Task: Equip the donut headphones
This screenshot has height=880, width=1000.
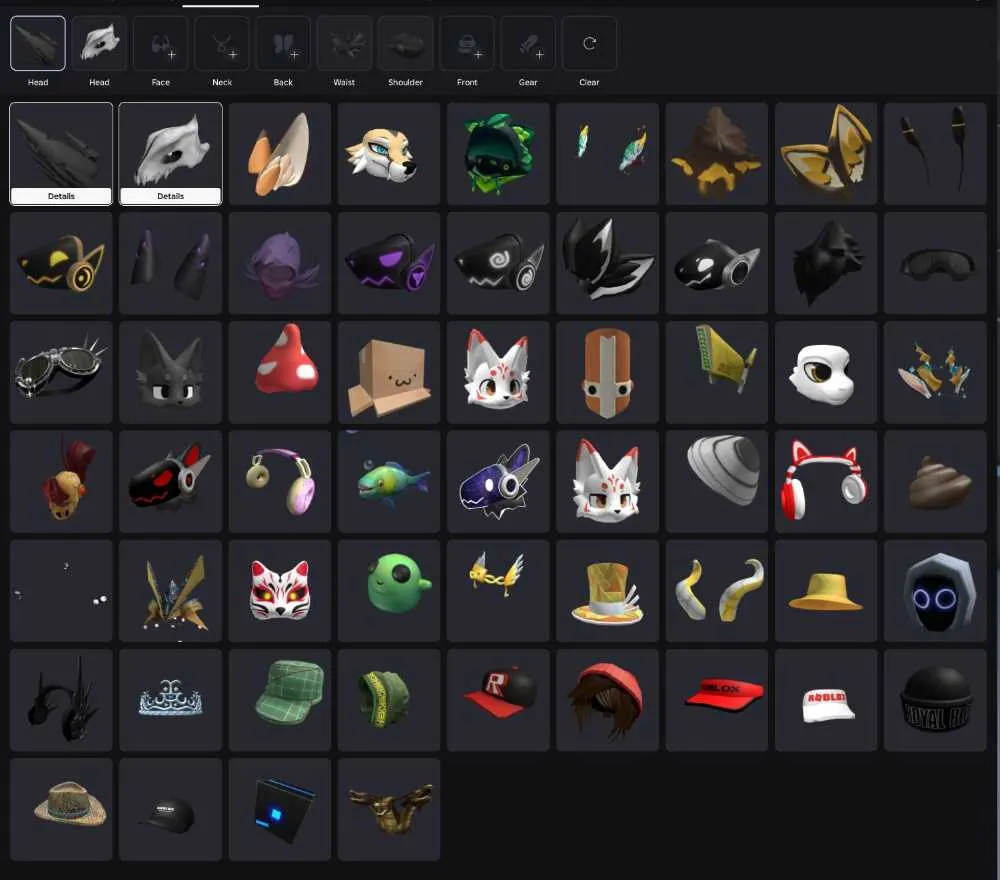Action: [x=280, y=481]
